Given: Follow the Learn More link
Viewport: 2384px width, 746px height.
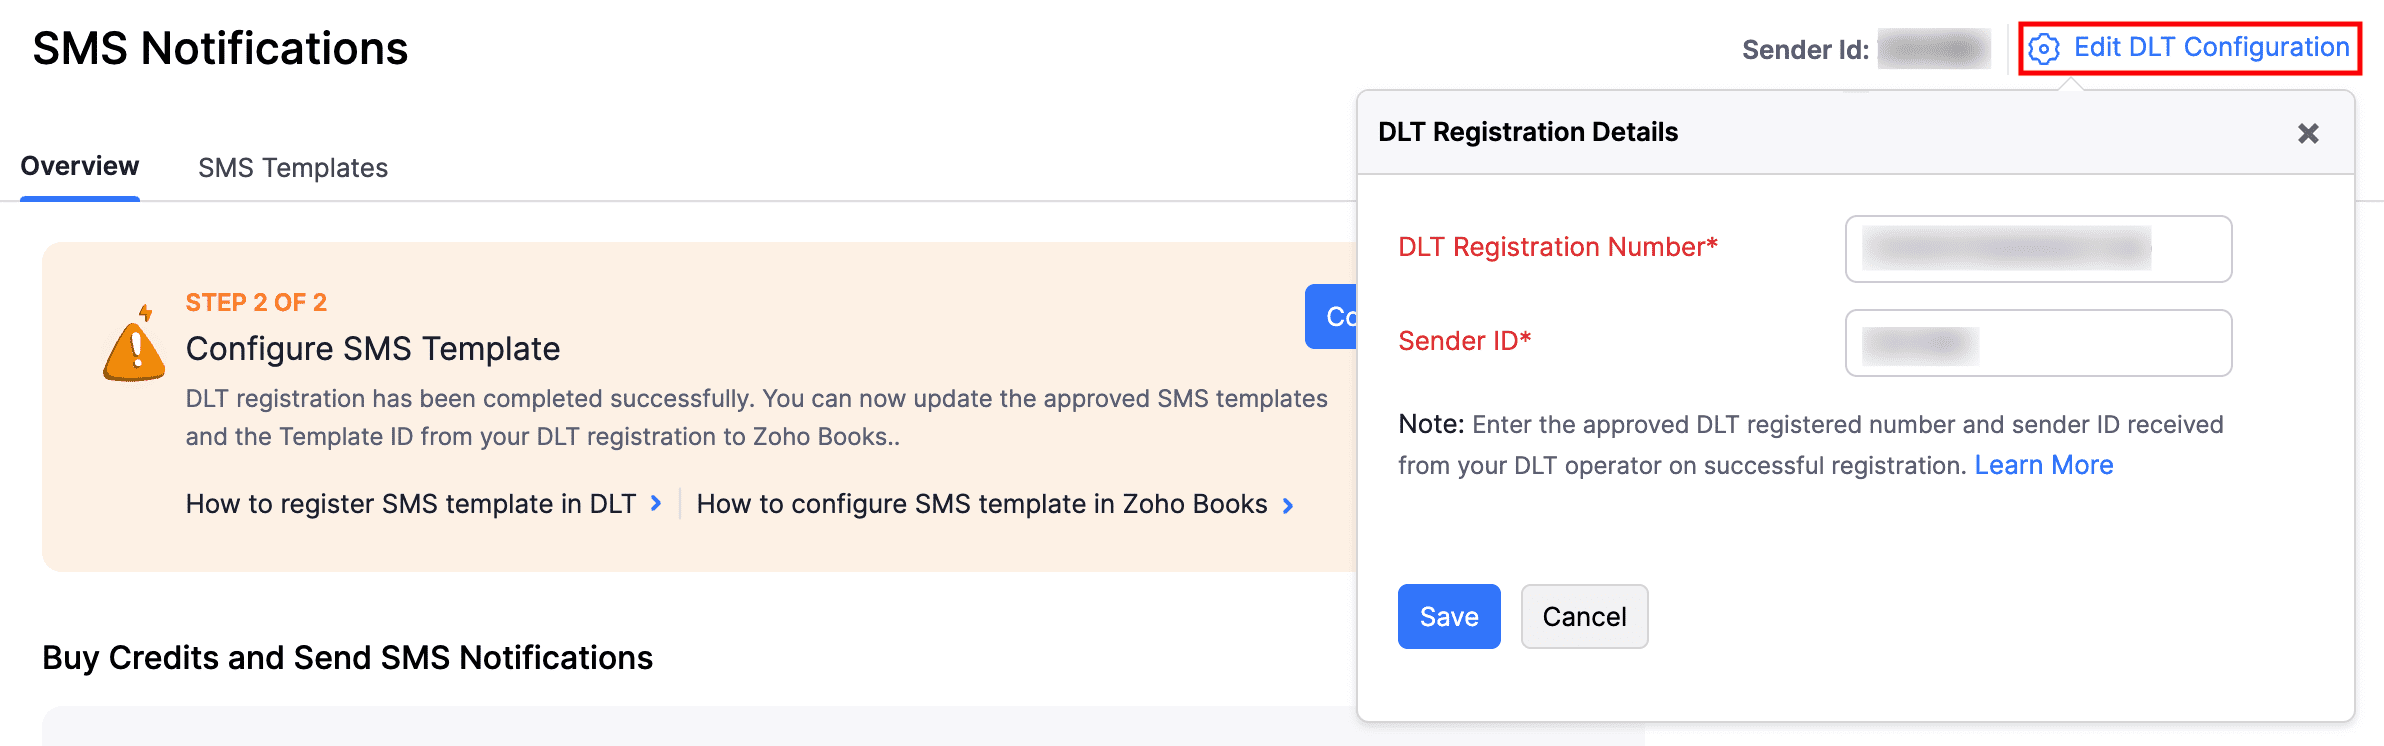Looking at the screenshot, I should pyautogui.click(x=2043, y=465).
